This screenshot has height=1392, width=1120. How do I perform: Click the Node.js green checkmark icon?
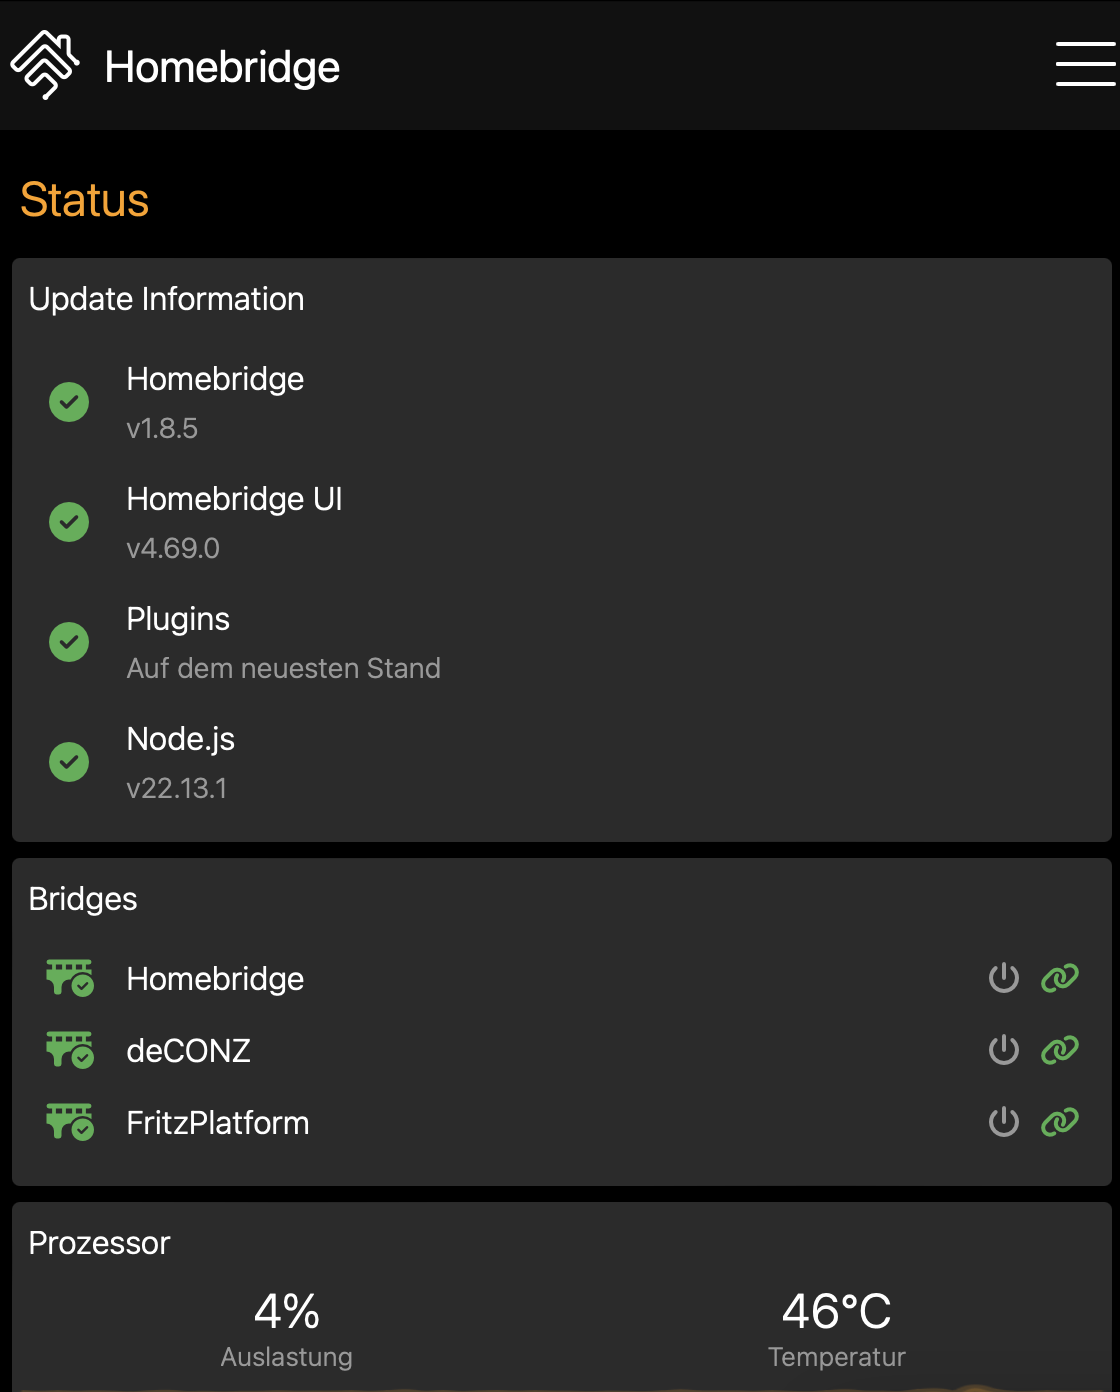(x=69, y=762)
